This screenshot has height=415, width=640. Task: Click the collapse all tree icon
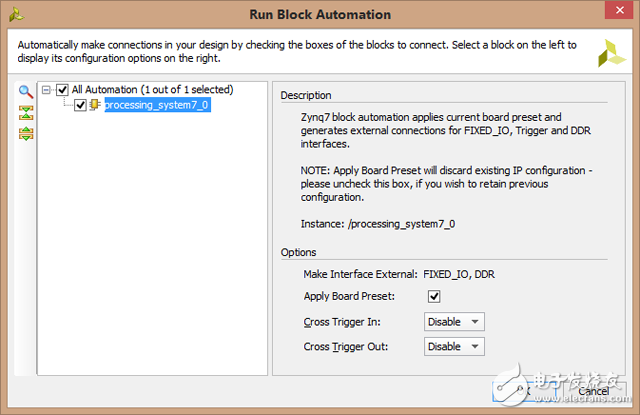pyautogui.click(x=26, y=113)
